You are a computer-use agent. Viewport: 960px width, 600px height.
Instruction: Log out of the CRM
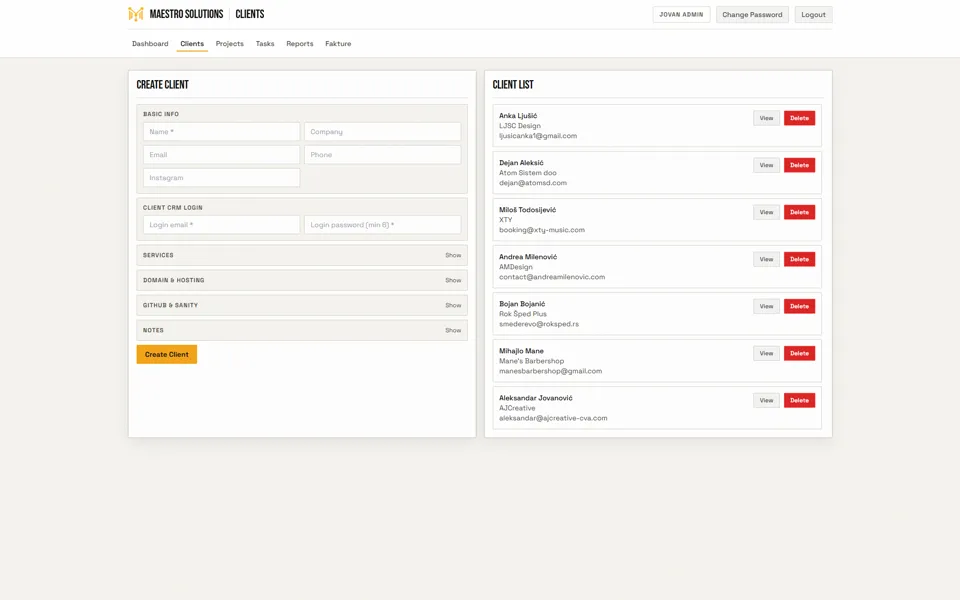tap(813, 15)
